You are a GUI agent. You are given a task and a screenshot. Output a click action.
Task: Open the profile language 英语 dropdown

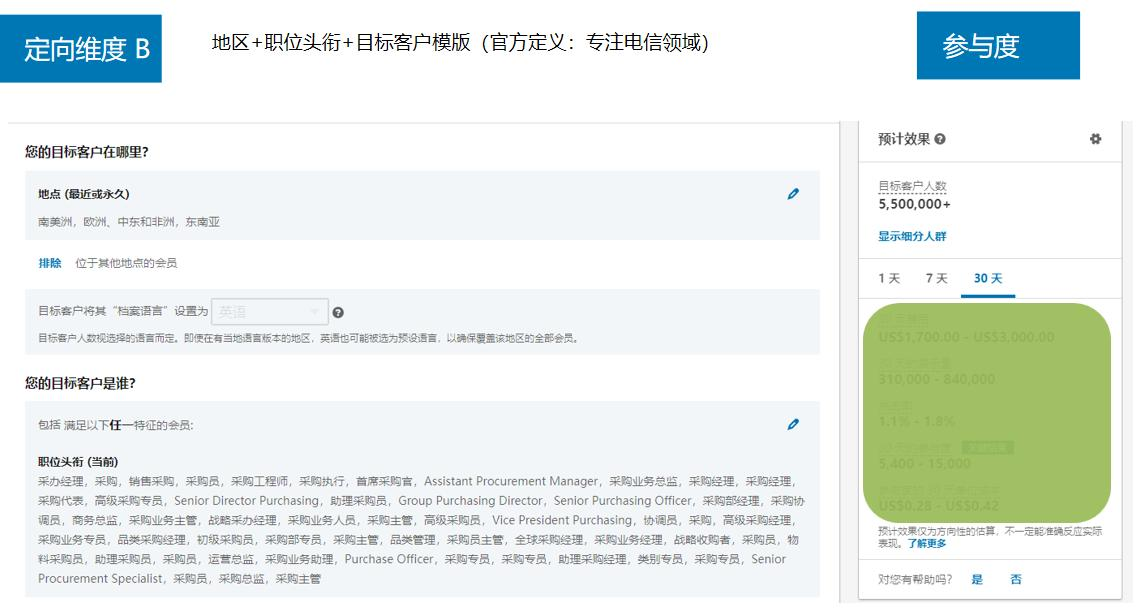270,312
